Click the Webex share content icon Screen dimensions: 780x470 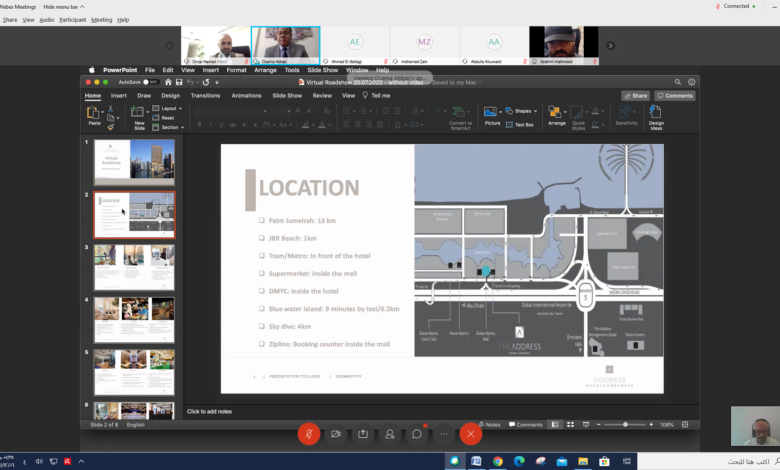[x=363, y=433]
